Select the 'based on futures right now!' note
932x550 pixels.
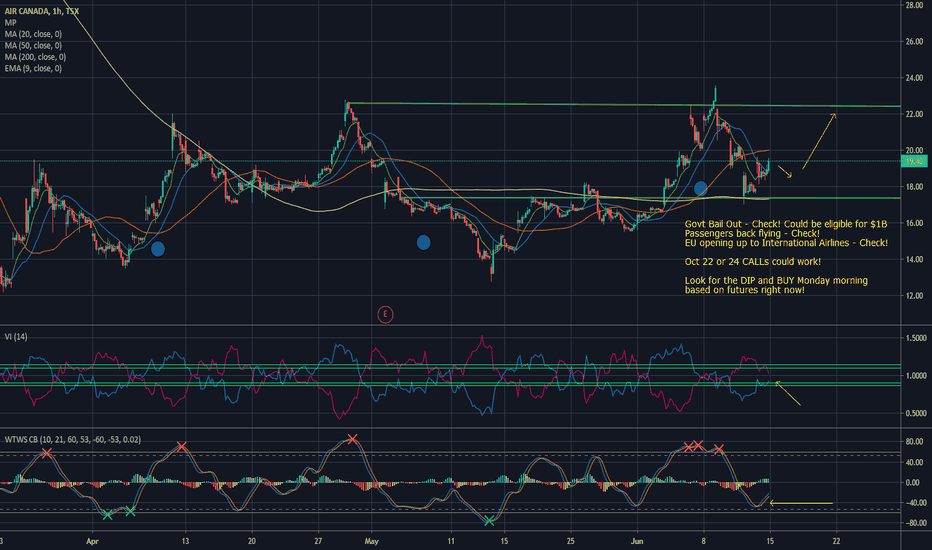point(745,290)
